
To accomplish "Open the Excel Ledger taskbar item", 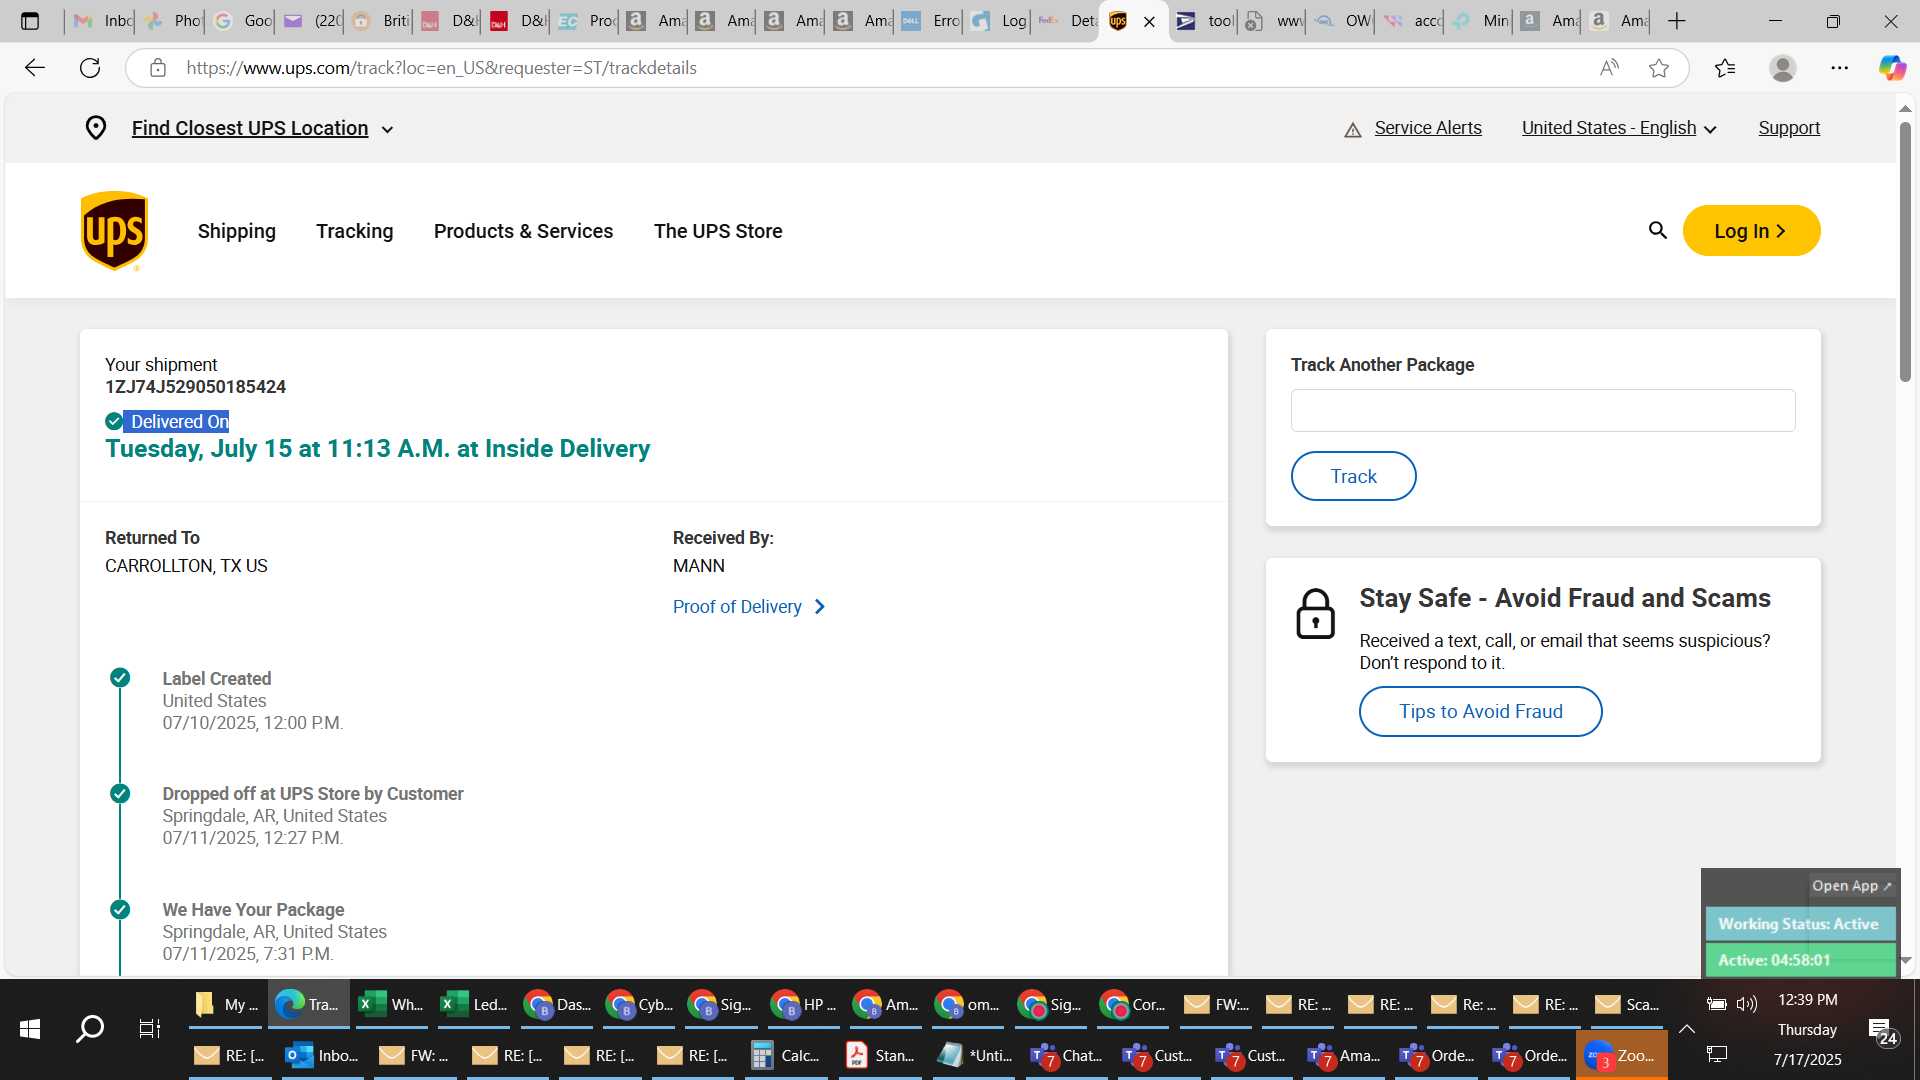I will [474, 1005].
